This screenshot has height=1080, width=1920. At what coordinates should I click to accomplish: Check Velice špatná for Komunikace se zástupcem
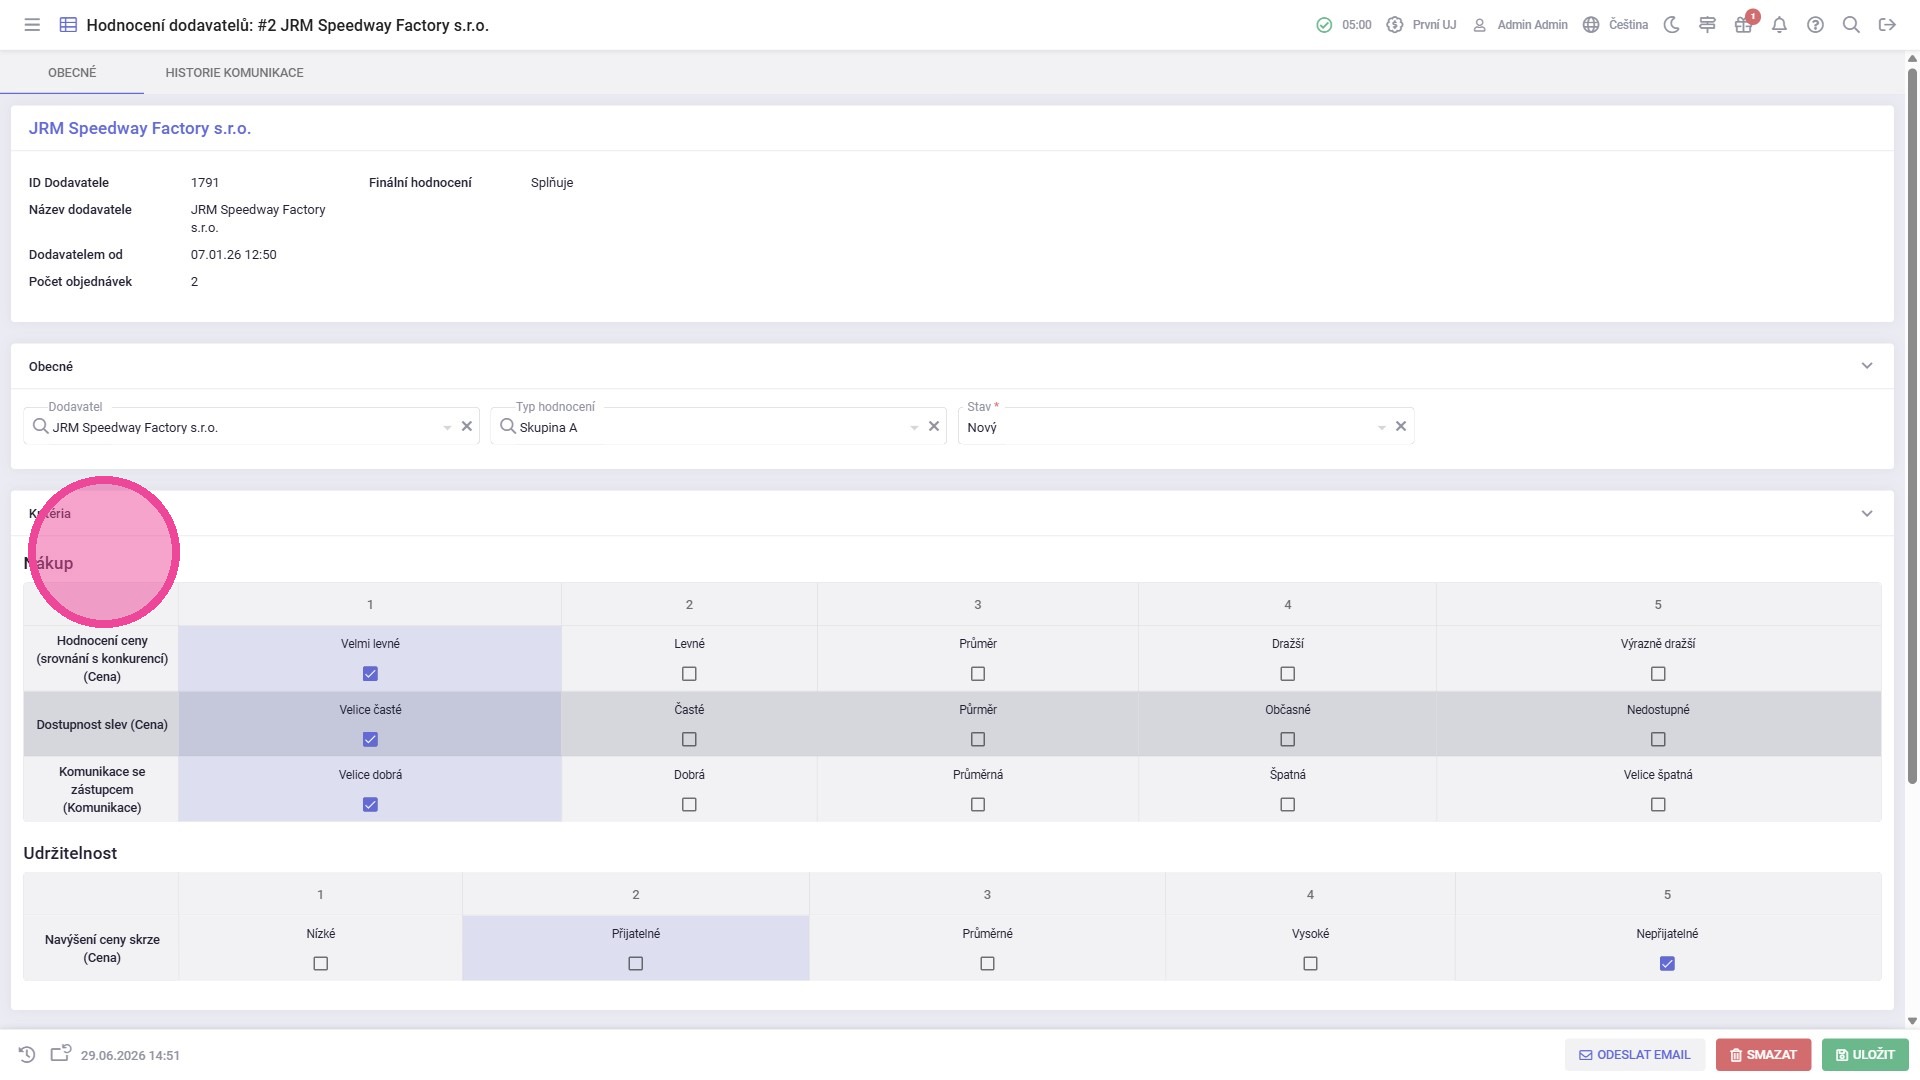point(1658,805)
